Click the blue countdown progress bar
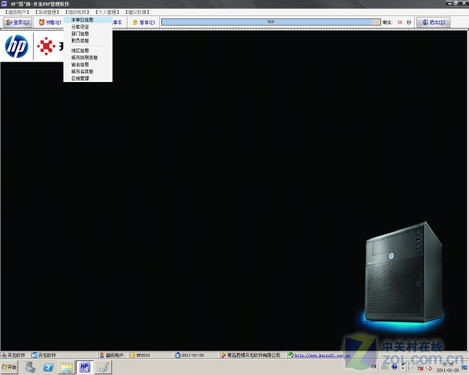 coord(270,22)
